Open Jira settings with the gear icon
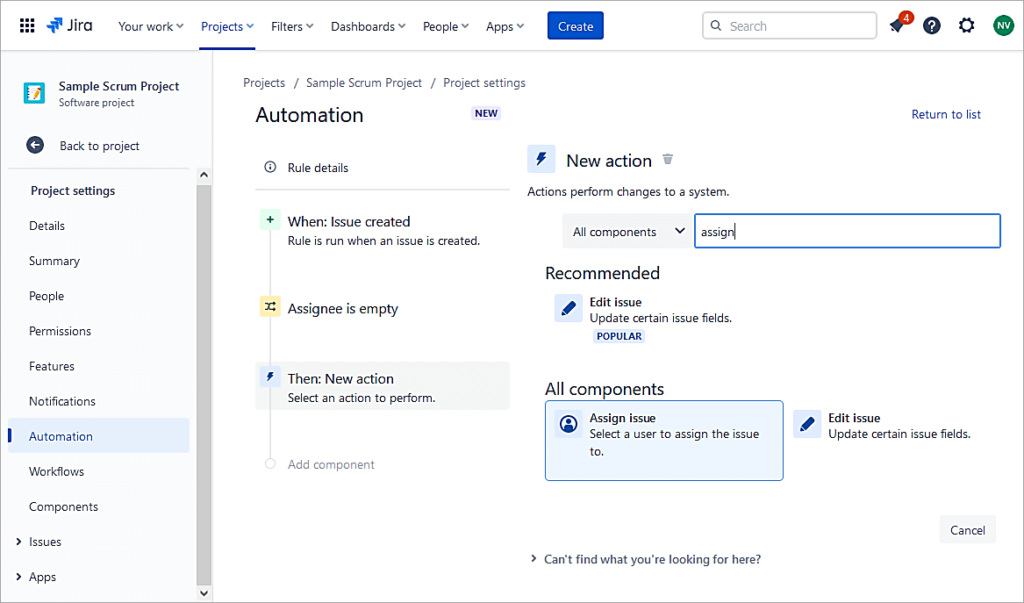The image size is (1024, 603). (966, 25)
